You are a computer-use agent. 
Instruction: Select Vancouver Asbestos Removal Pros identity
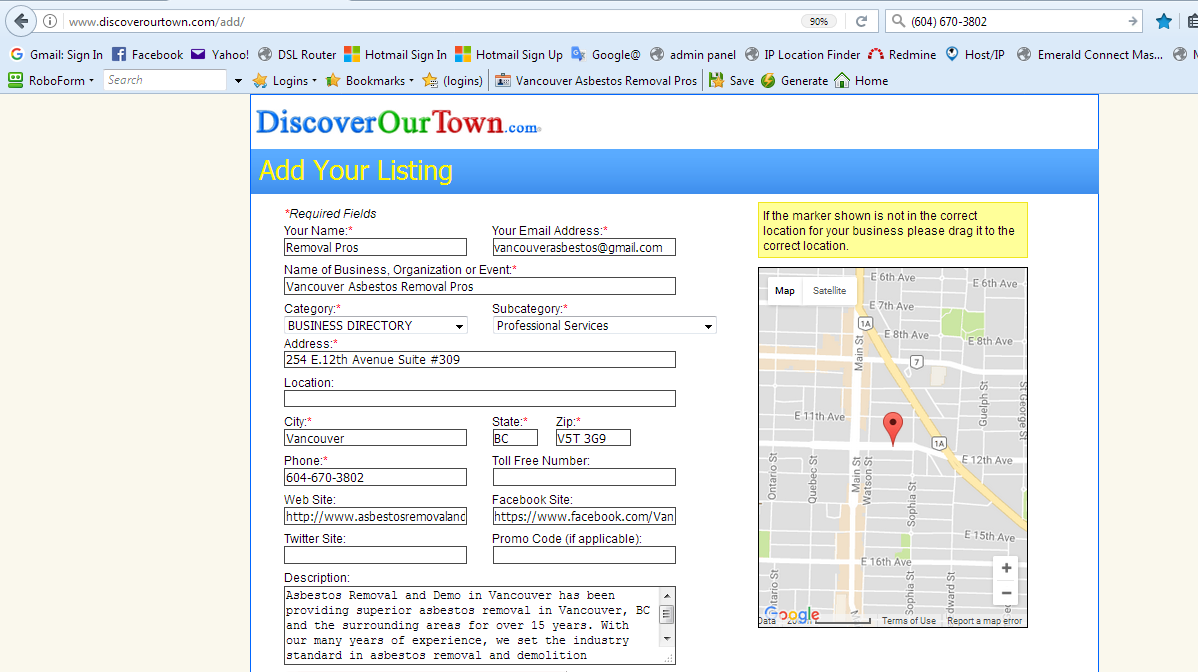(596, 80)
